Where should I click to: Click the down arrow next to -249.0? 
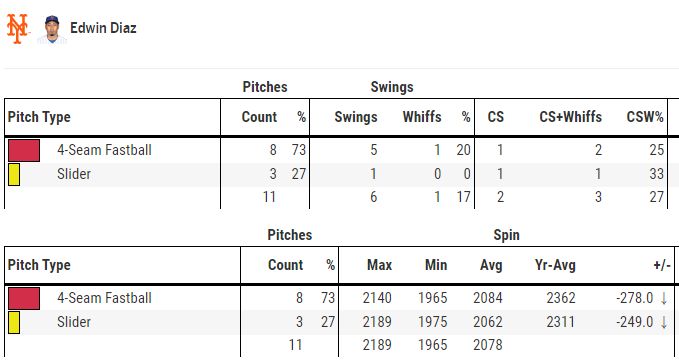[x=664, y=322]
